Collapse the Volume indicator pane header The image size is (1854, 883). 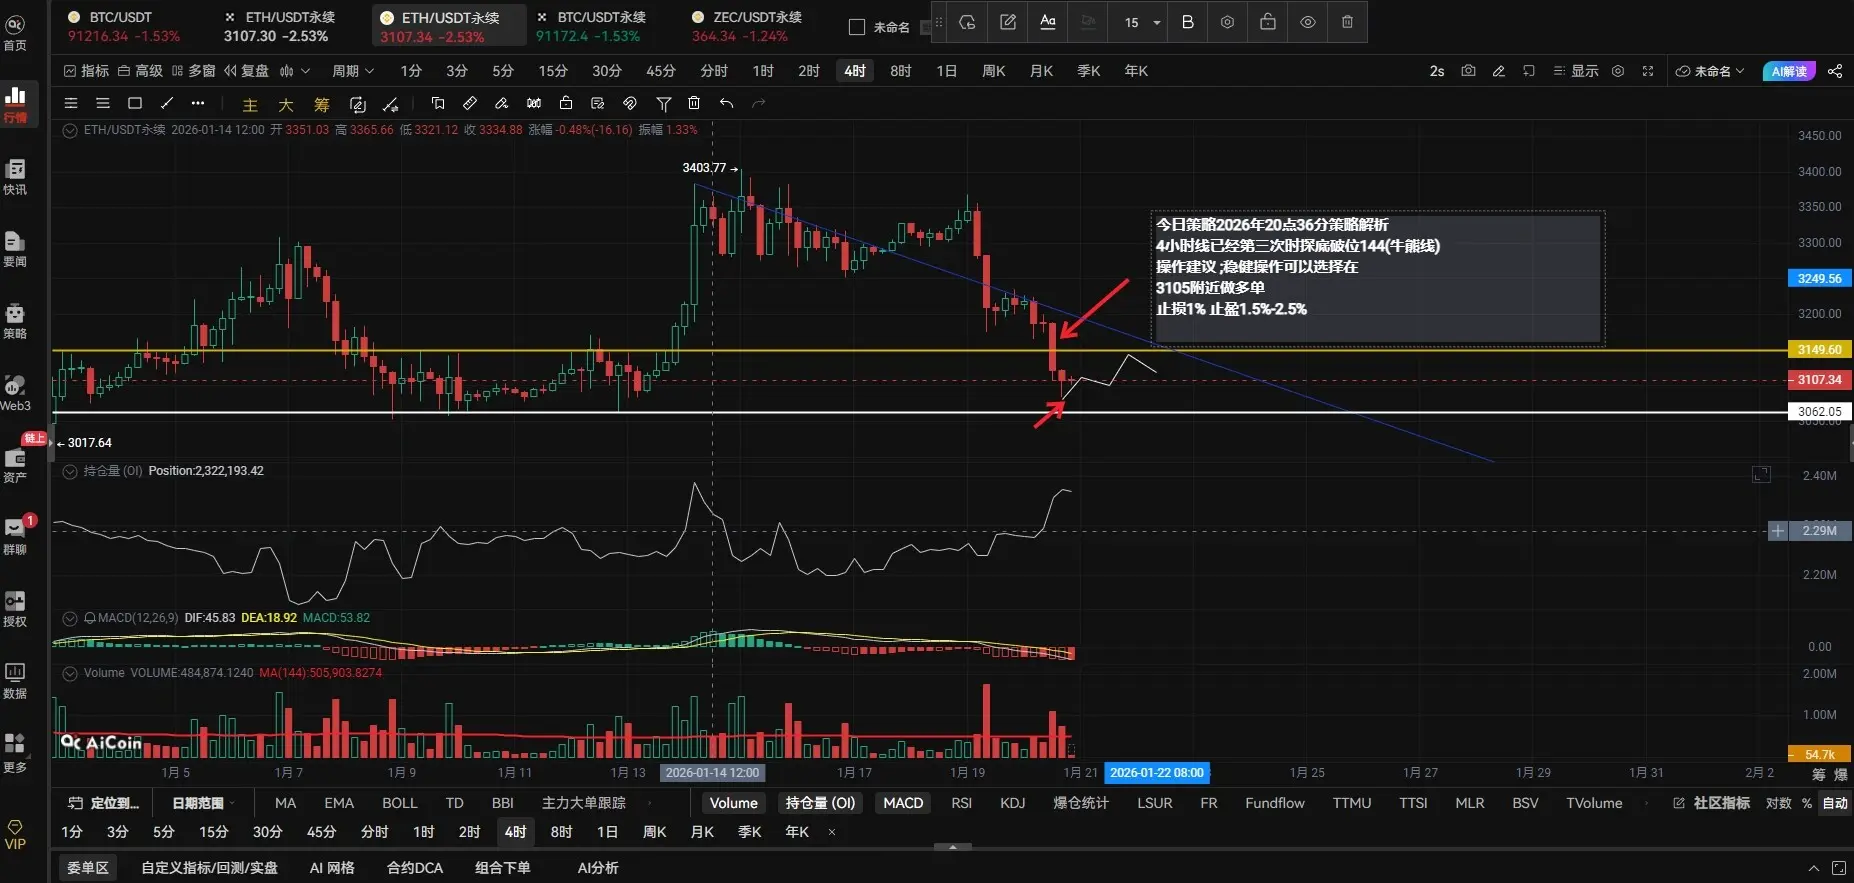pyautogui.click(x=70, y=673)
